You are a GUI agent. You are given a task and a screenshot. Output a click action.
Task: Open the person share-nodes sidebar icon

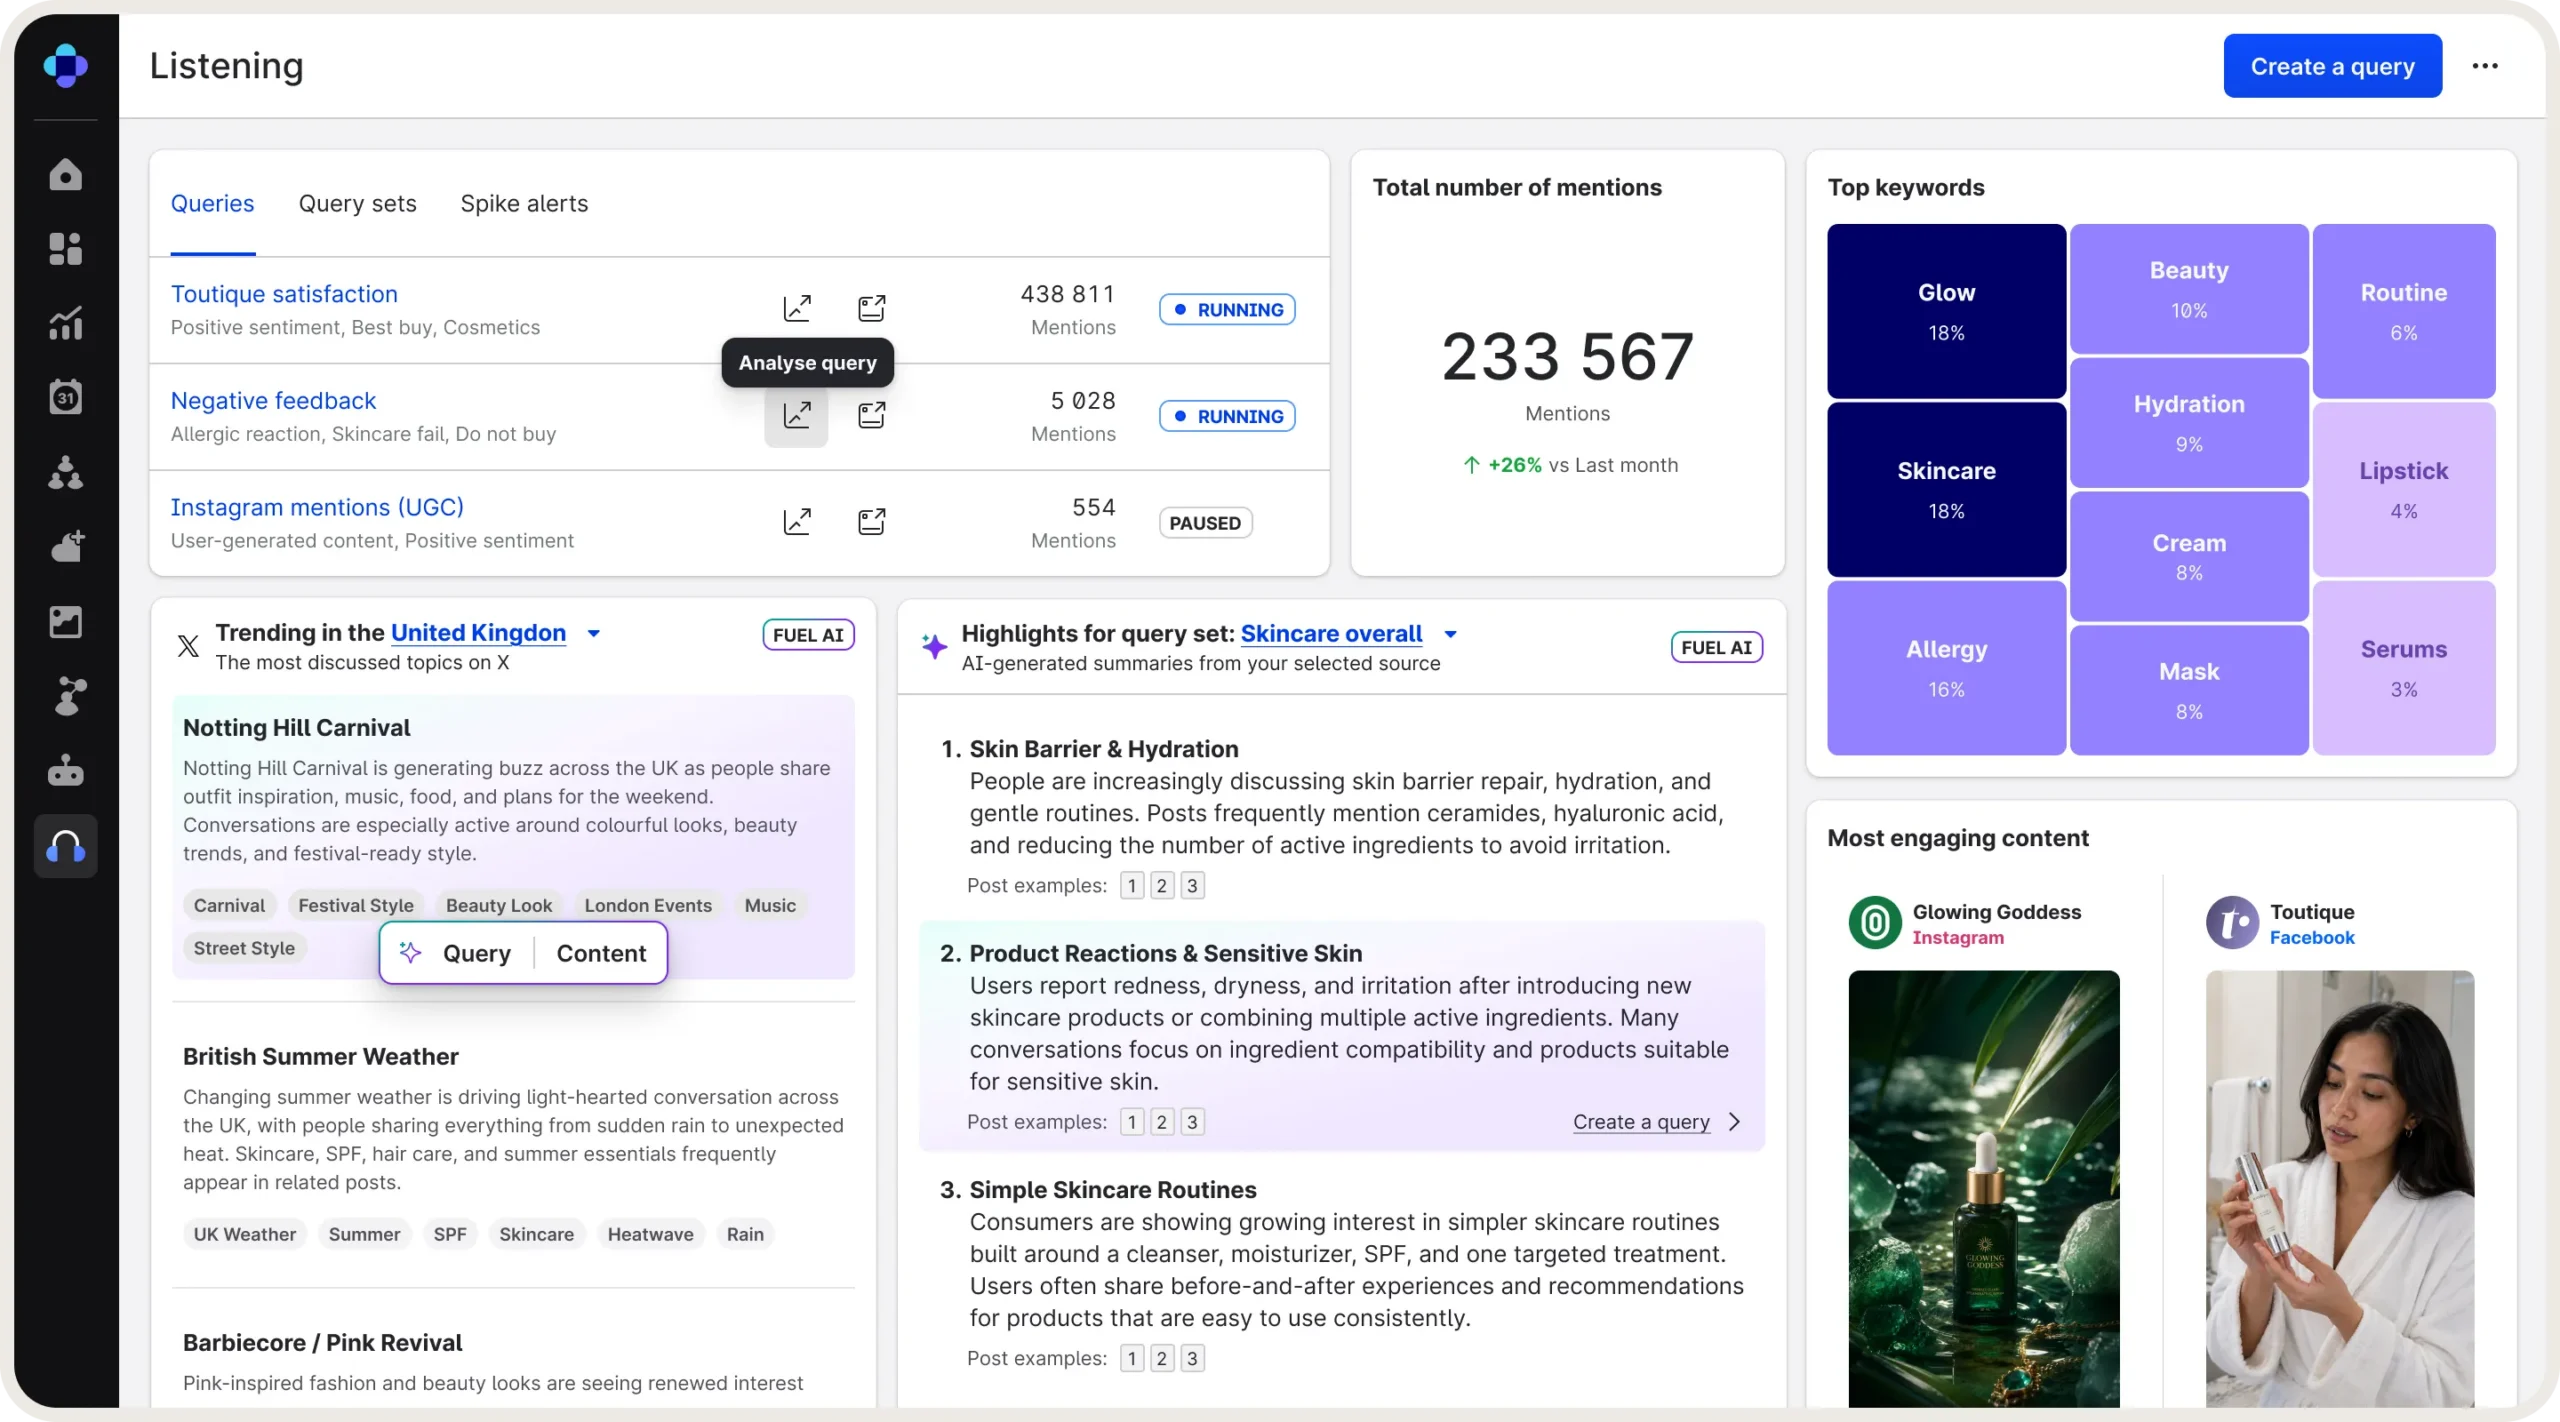66,696
